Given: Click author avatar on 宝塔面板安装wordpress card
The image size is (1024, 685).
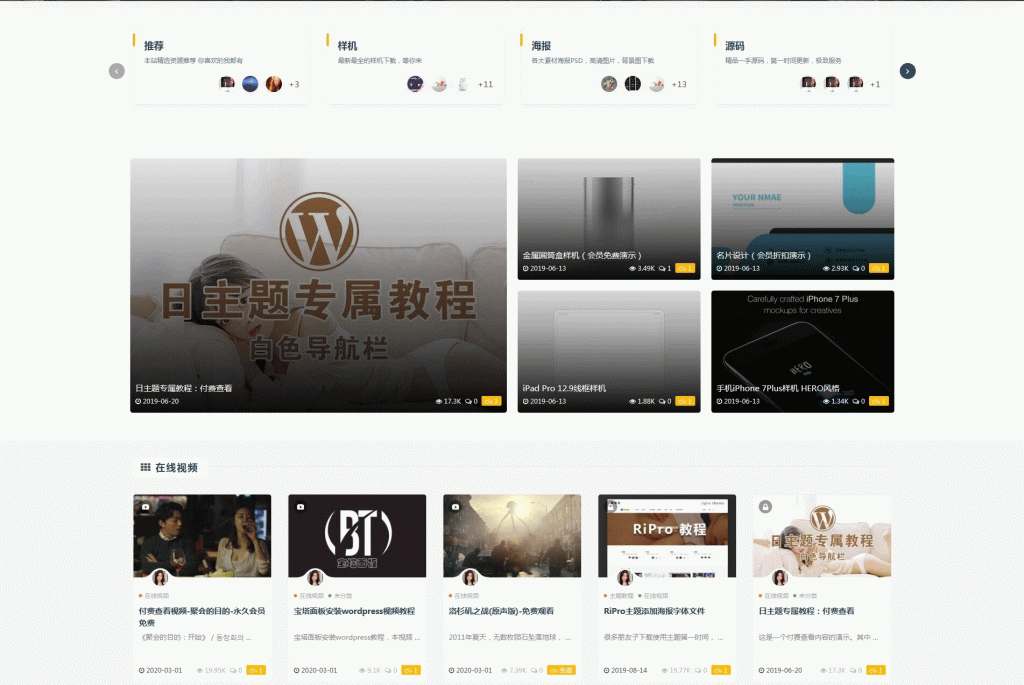Looking at the screenshot, I should 315,577.
